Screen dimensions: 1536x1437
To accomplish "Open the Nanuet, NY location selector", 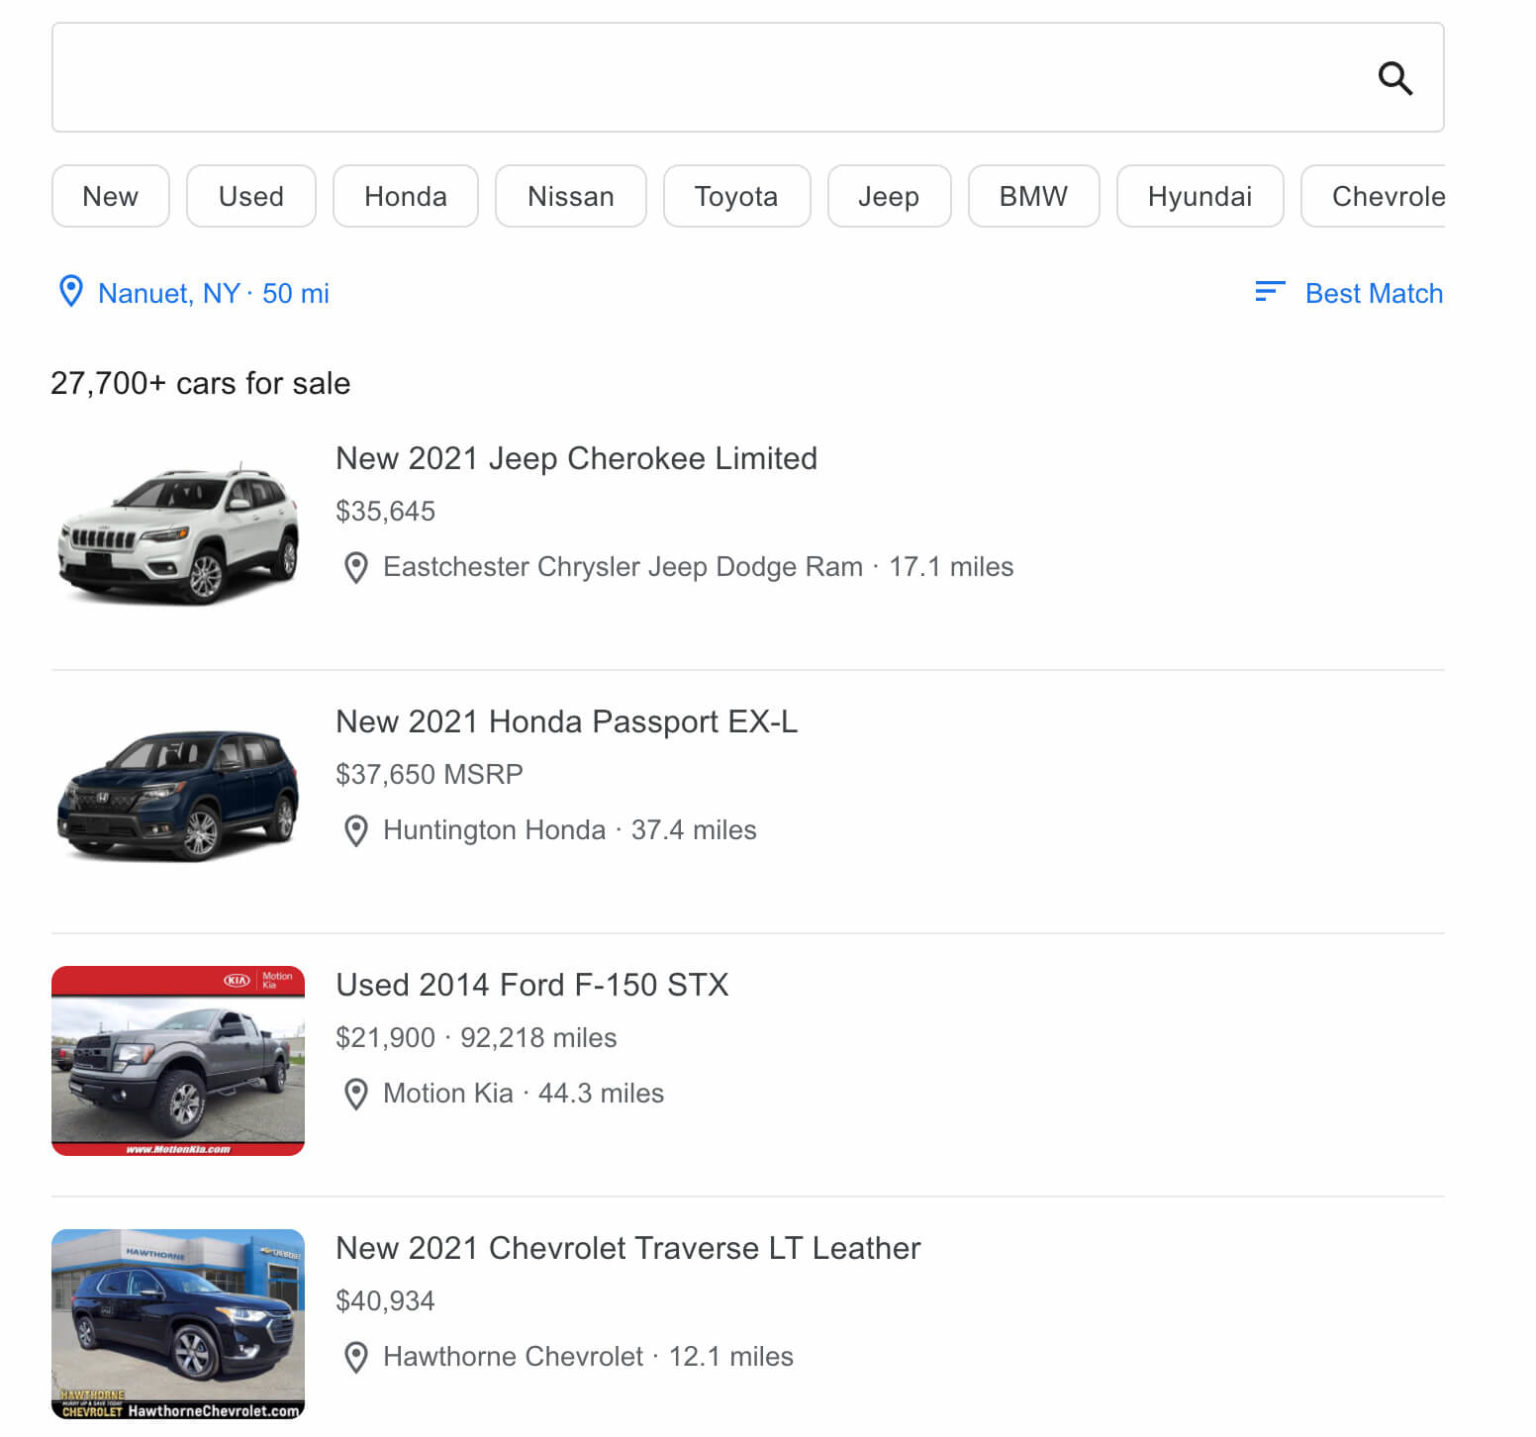I will (168, 292).
